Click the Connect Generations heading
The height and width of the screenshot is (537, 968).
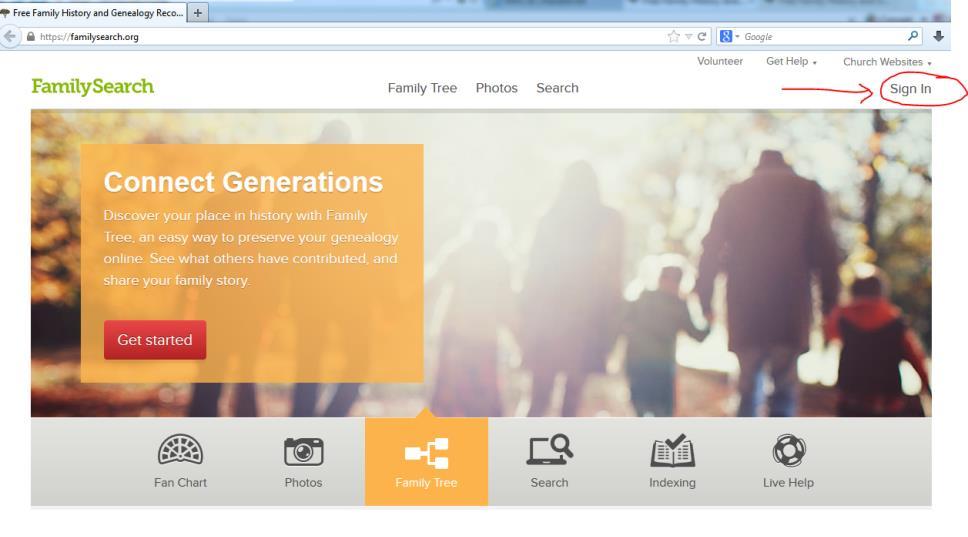tap(243, 182)
